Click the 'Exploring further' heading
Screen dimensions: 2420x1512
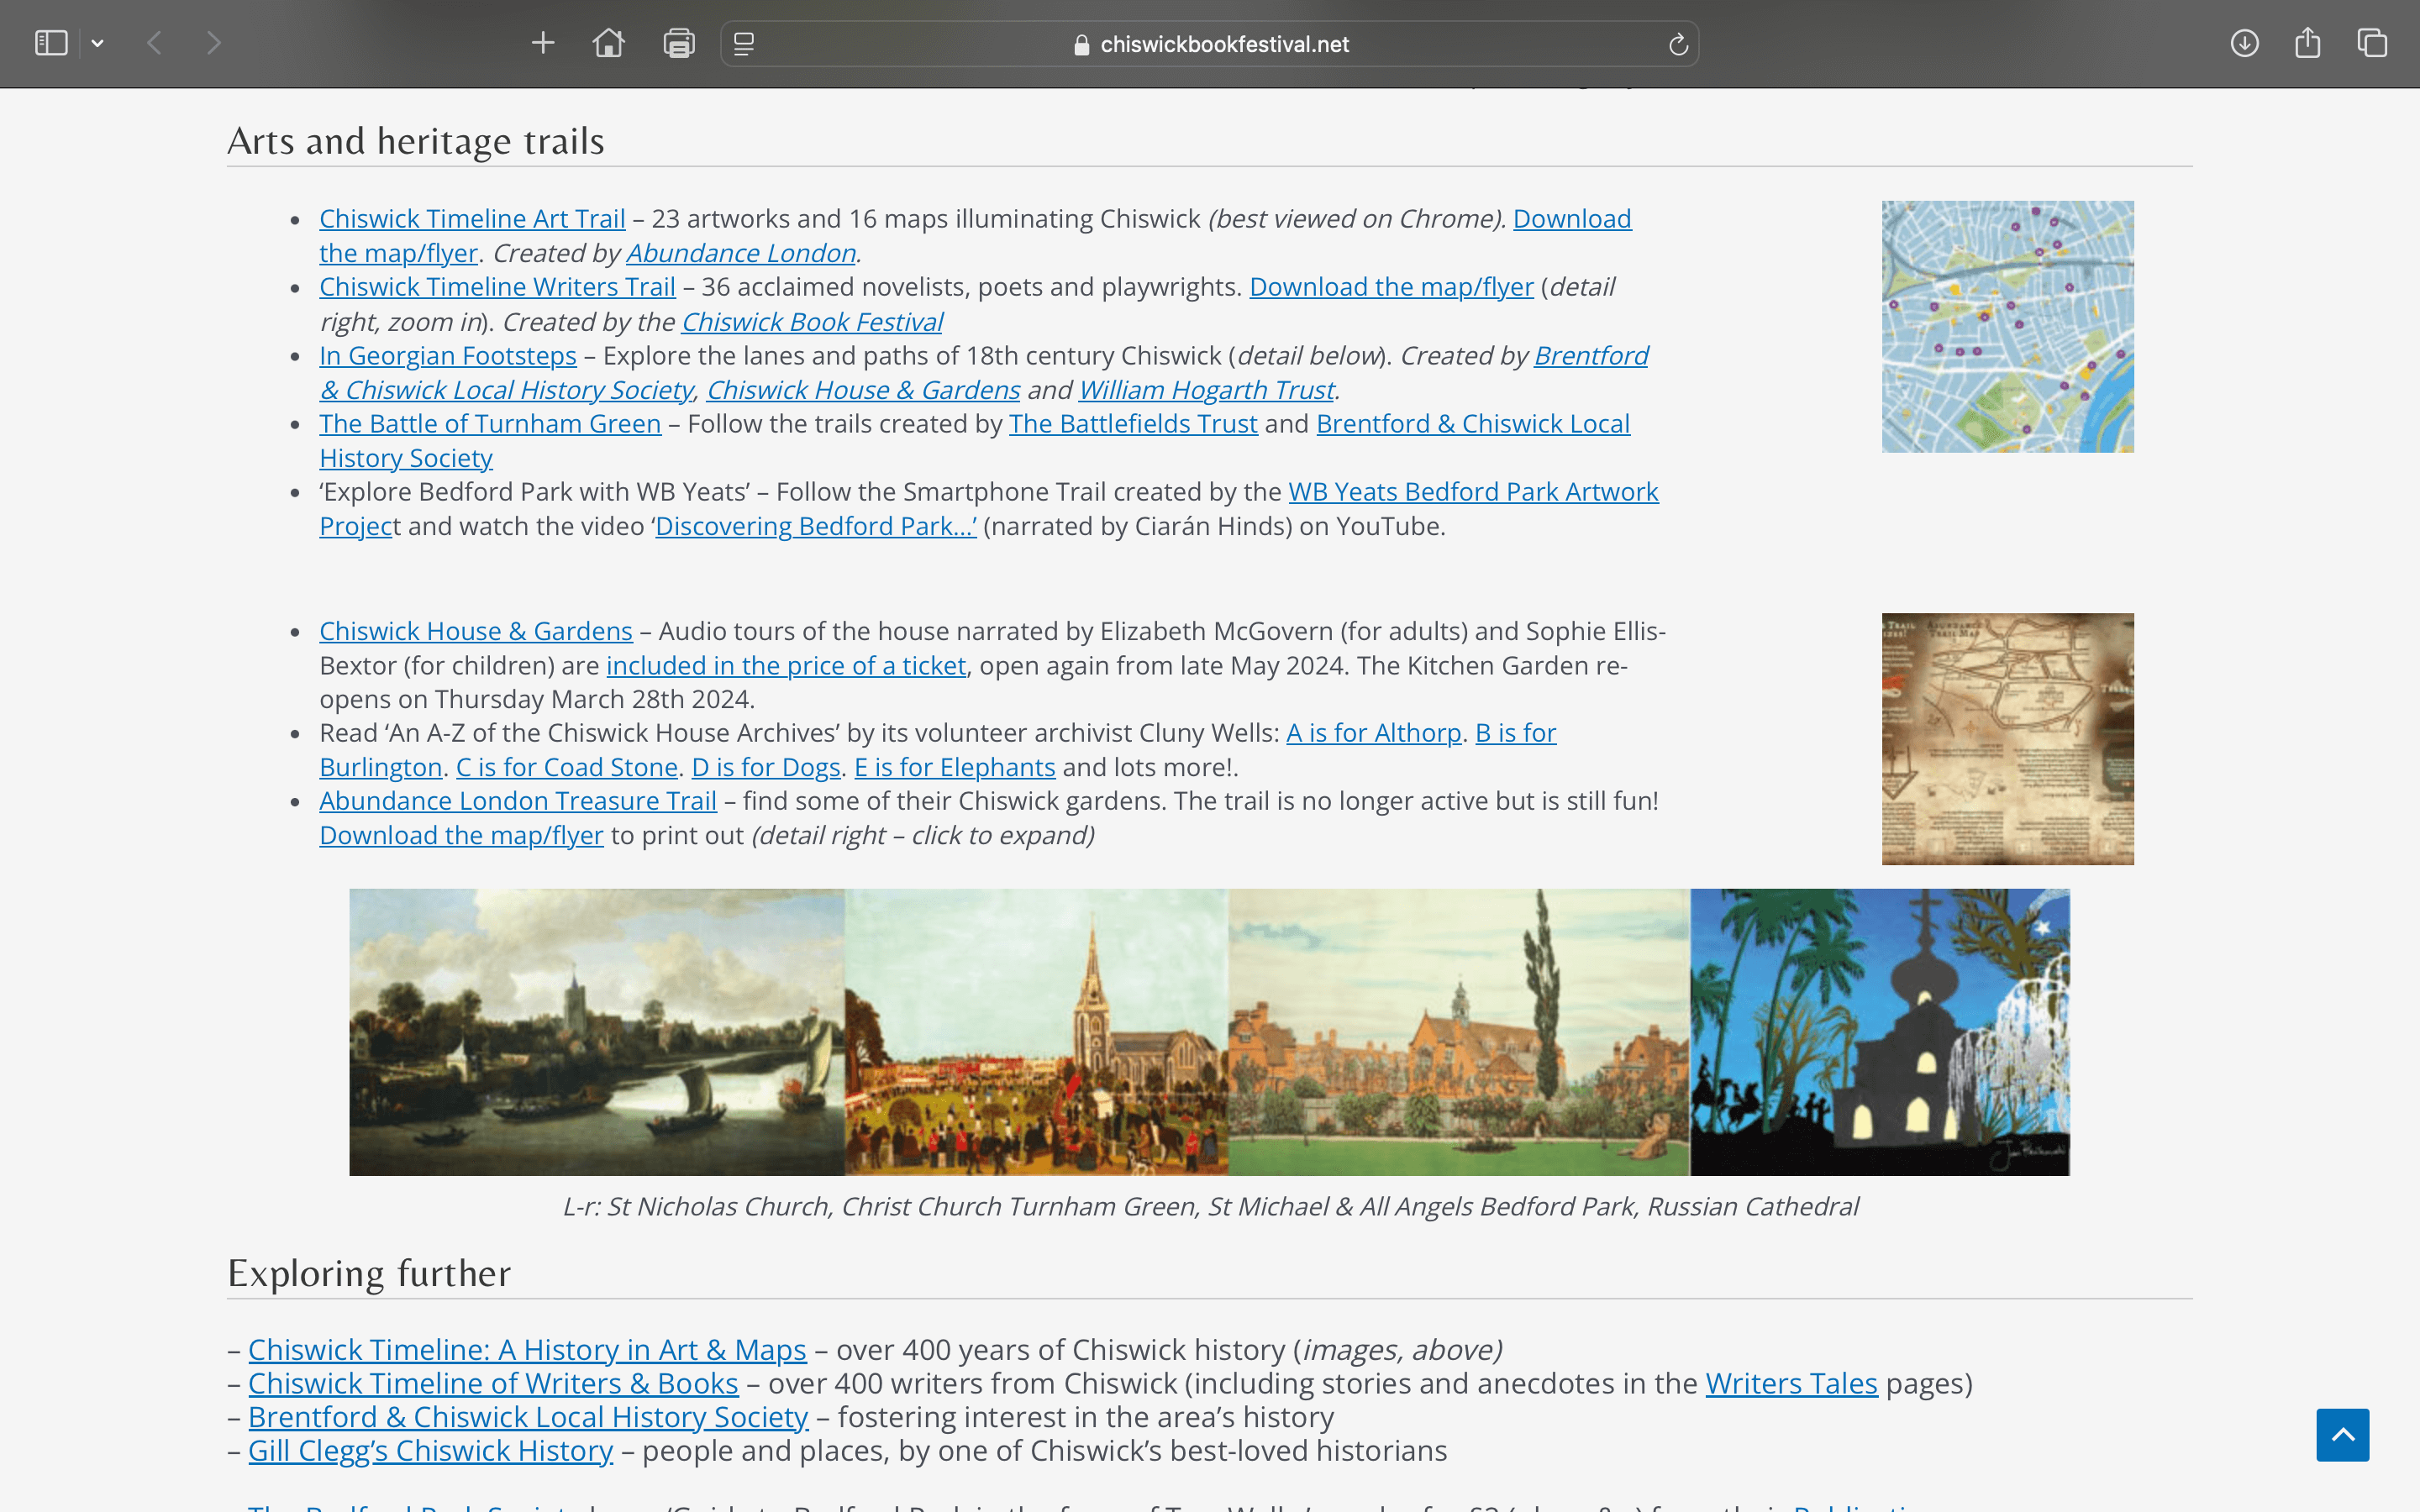coord(369,1273)
